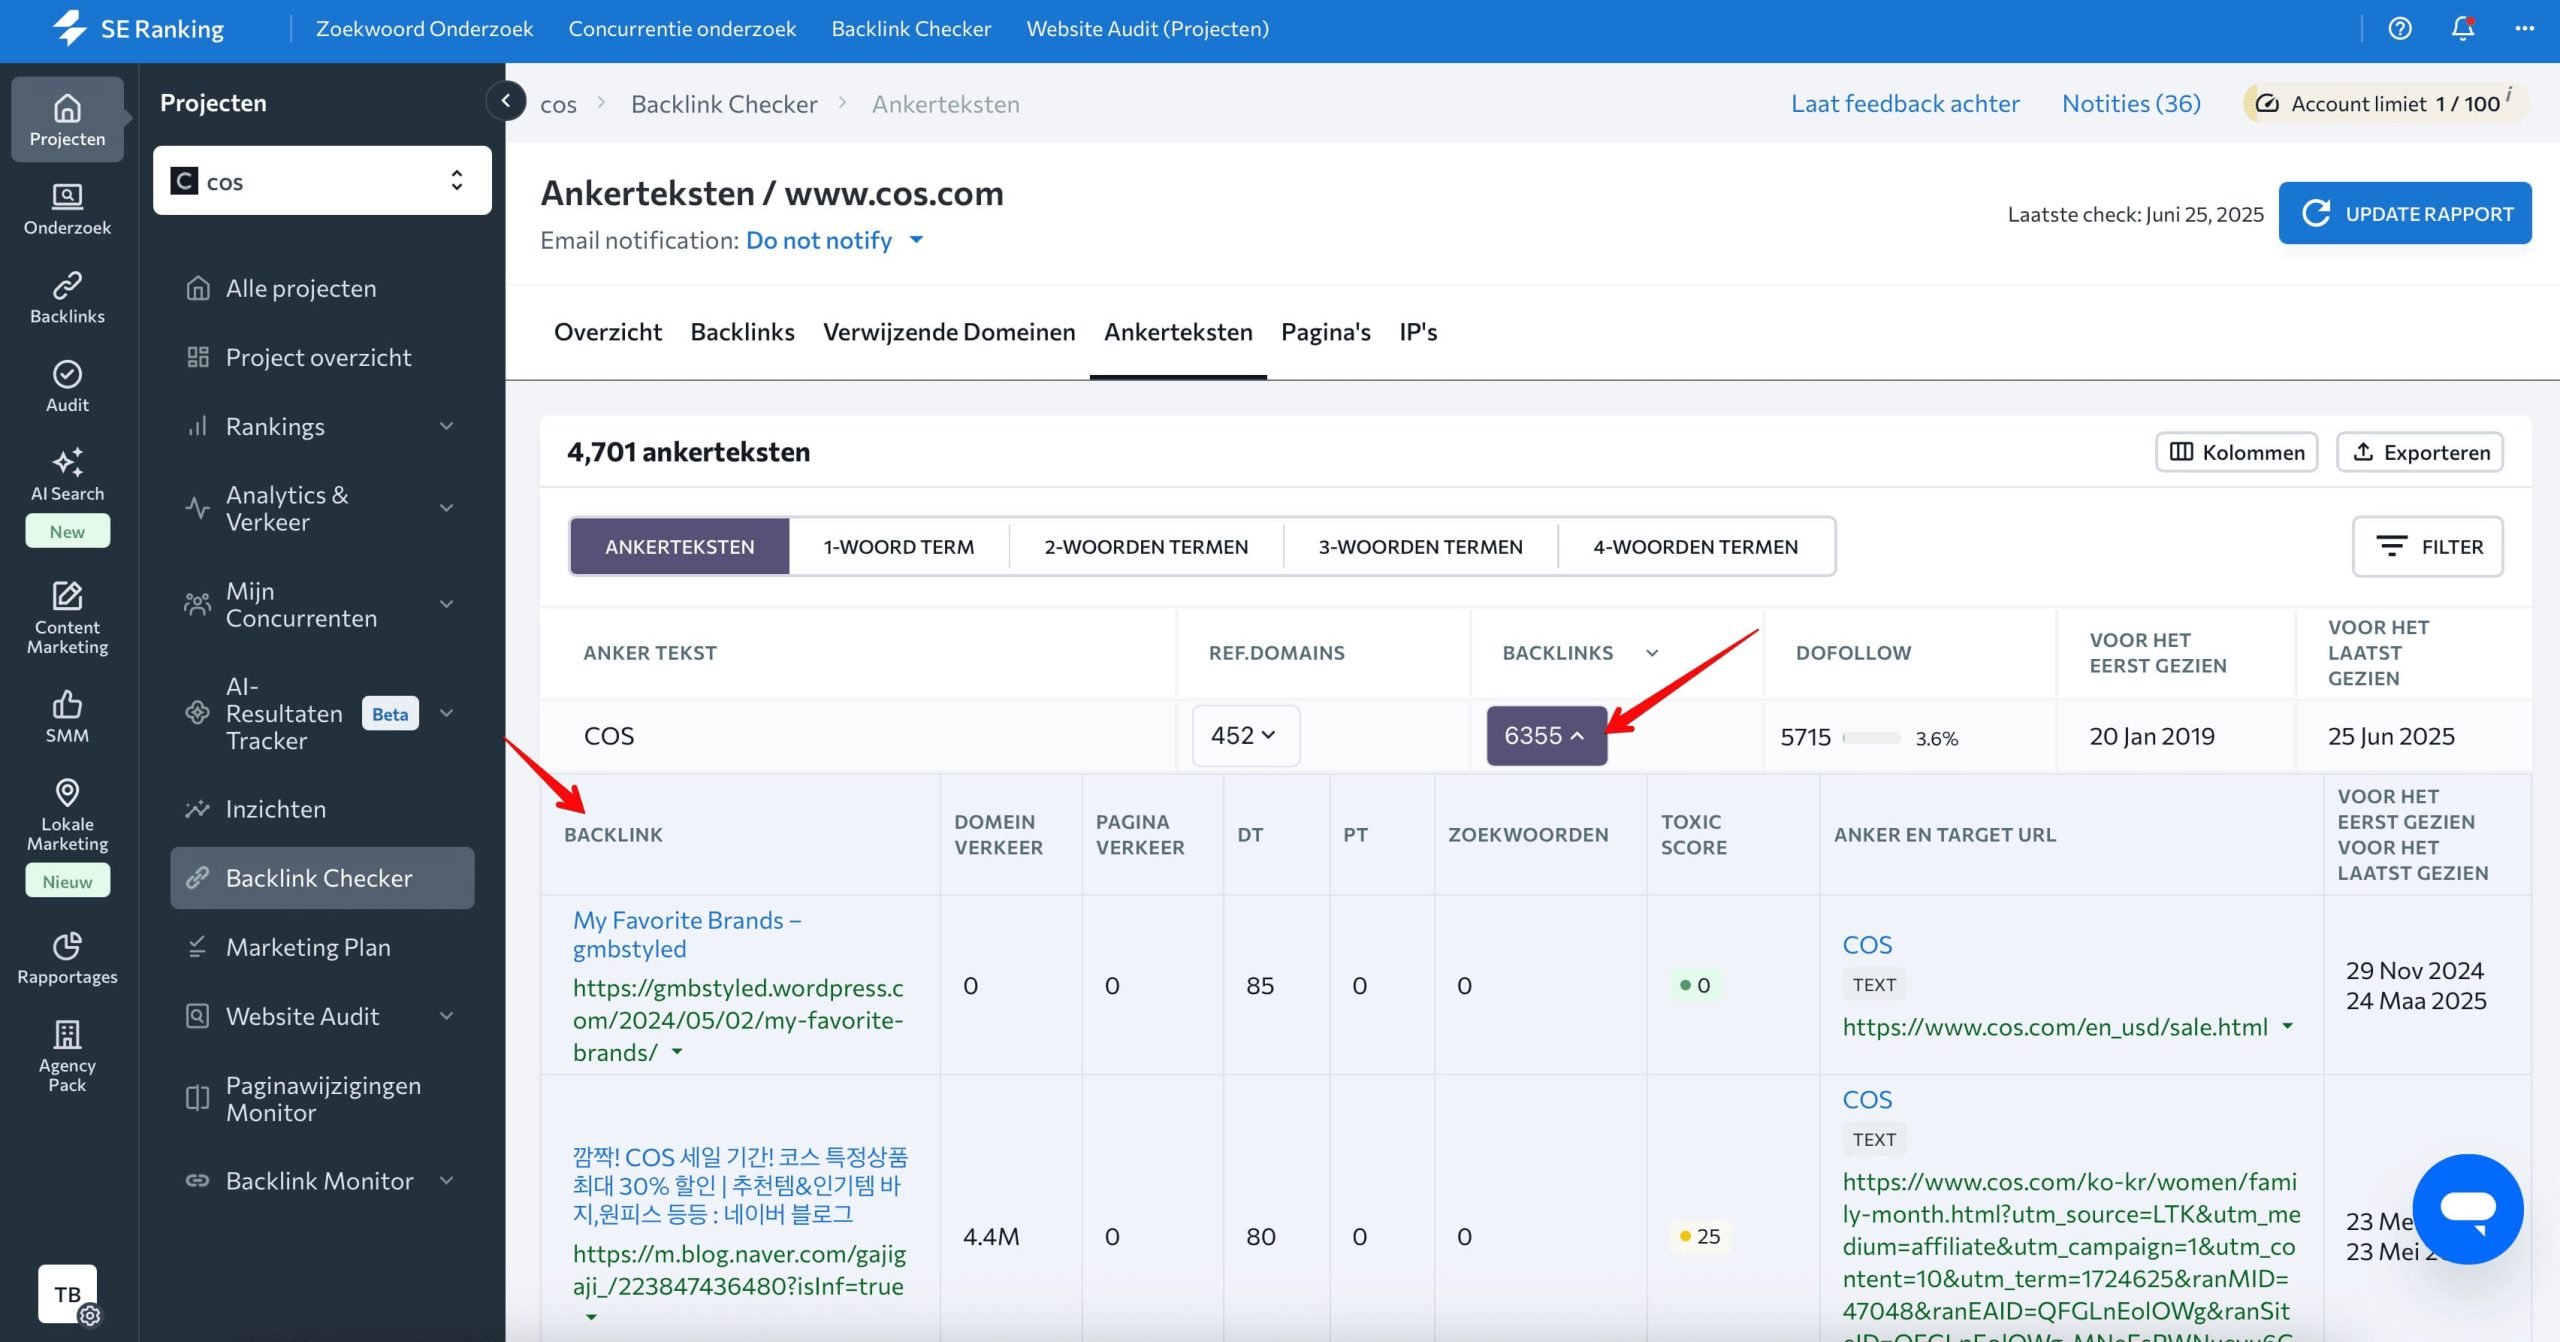
Task: Expand Analytics & Verkeer section
Action: (447, 508)
